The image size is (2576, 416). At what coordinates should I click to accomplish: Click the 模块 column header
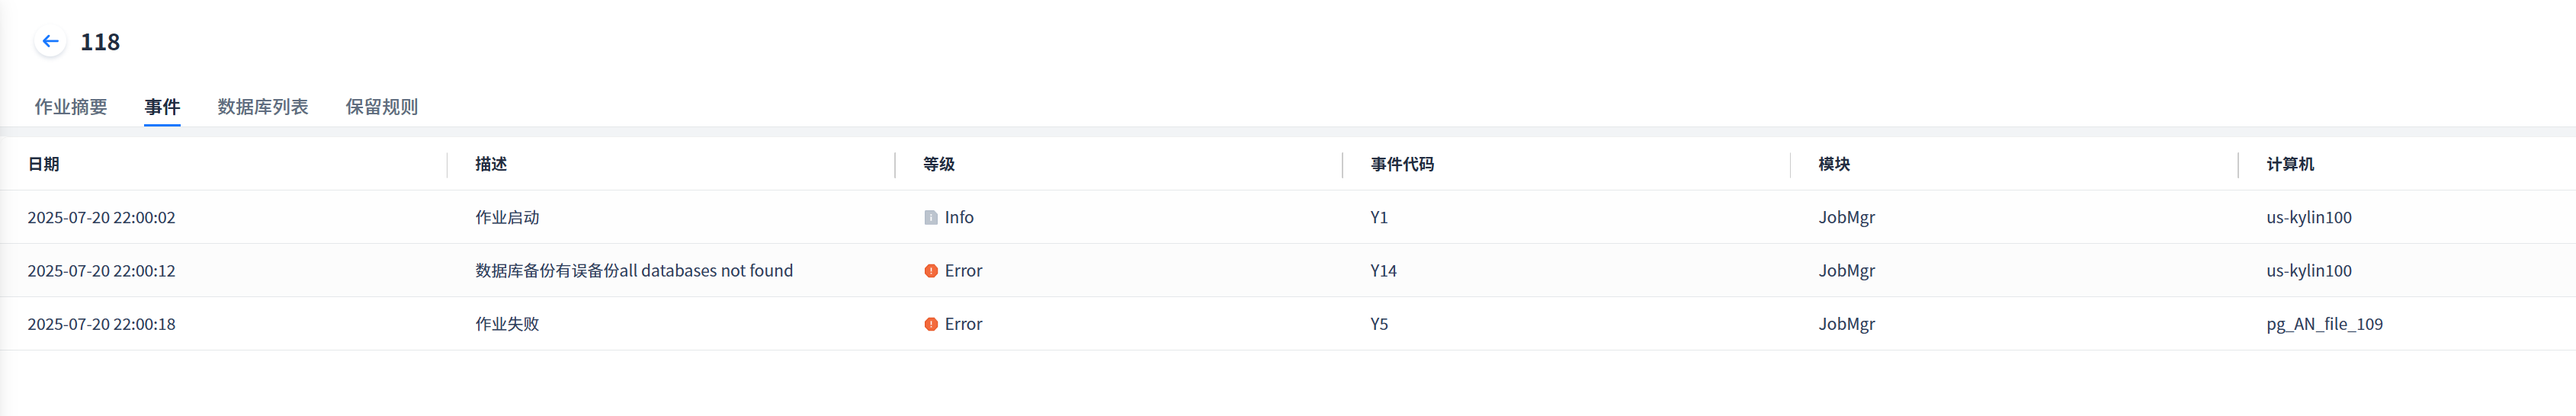coord(1834,164)
